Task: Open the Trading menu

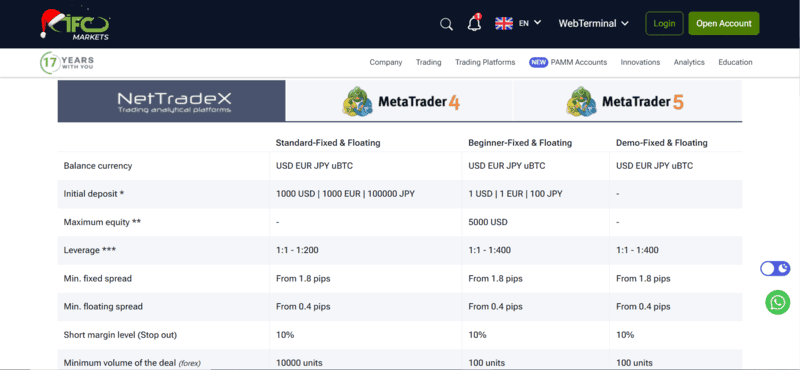Action: click(429, 62)
